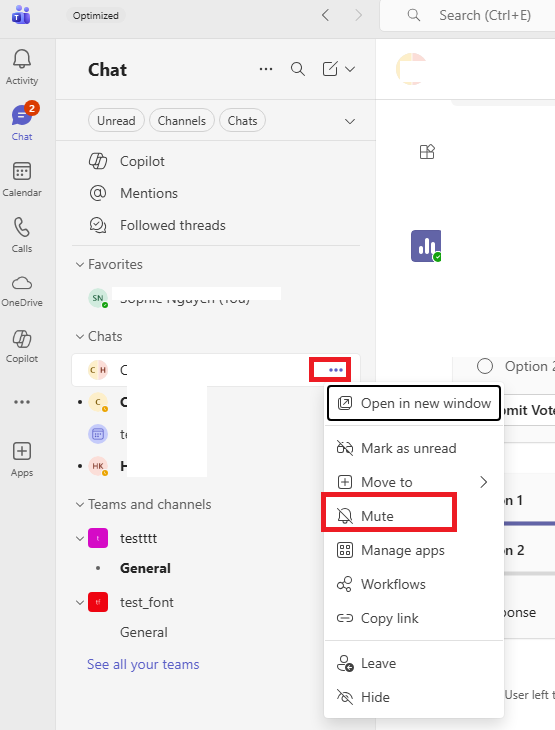Open the SN favorite chat
Image resolution: width=555 pixels, height=730 pixels.
216,298
